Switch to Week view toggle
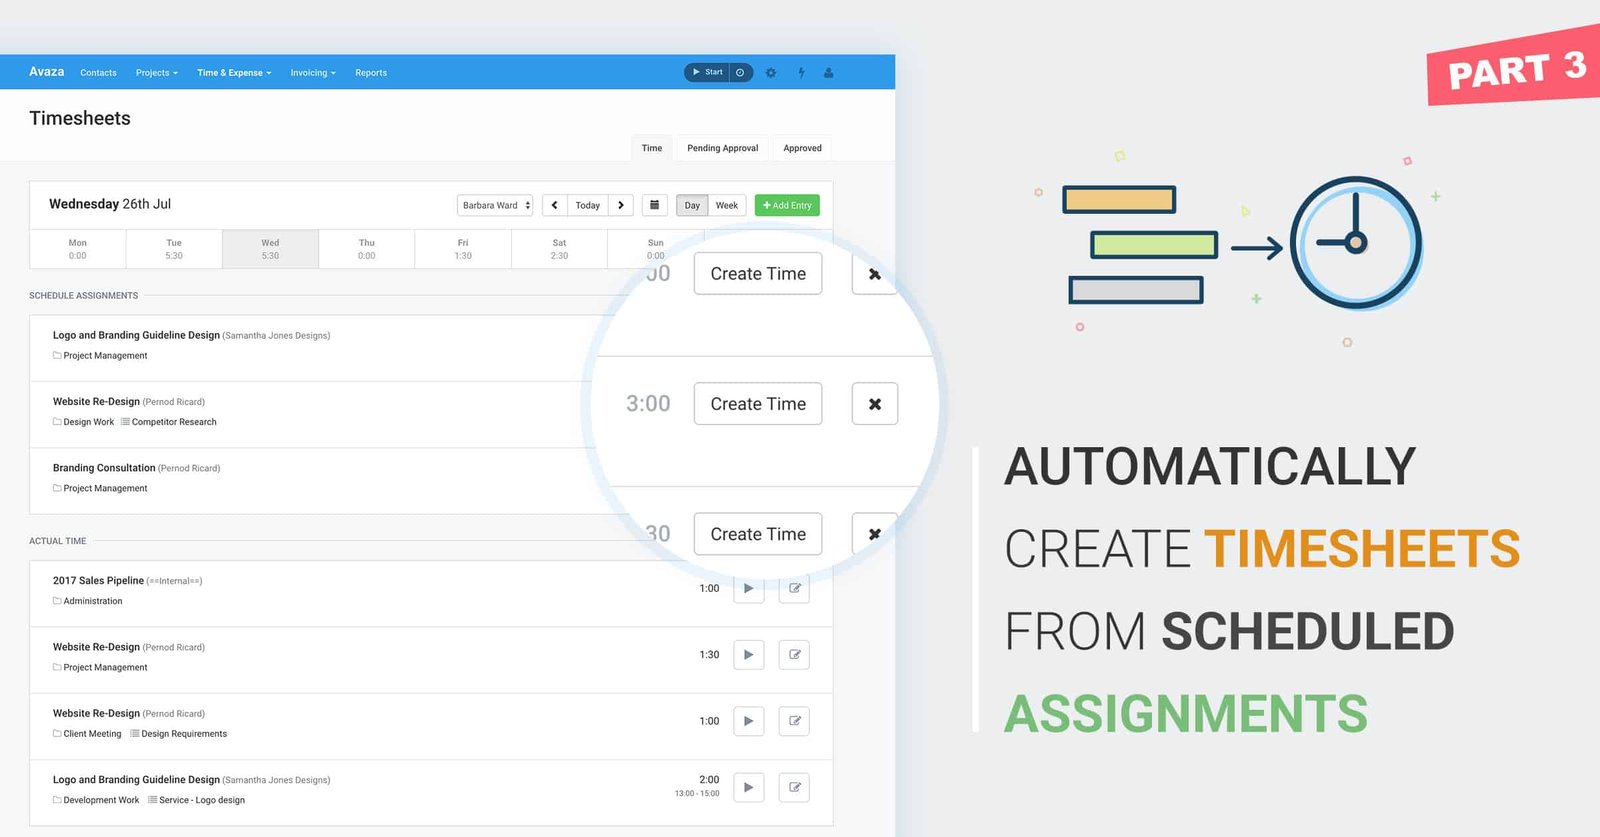 [727, 205]
